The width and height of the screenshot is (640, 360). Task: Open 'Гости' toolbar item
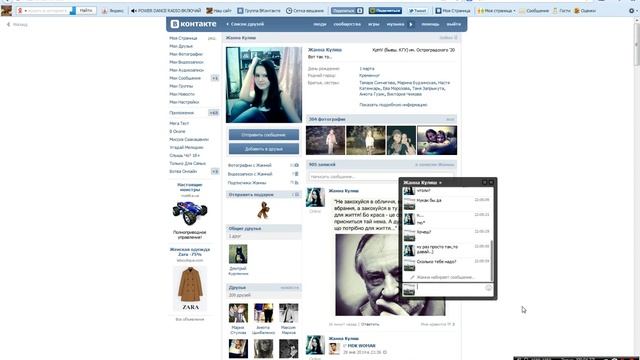coord(562,11)
